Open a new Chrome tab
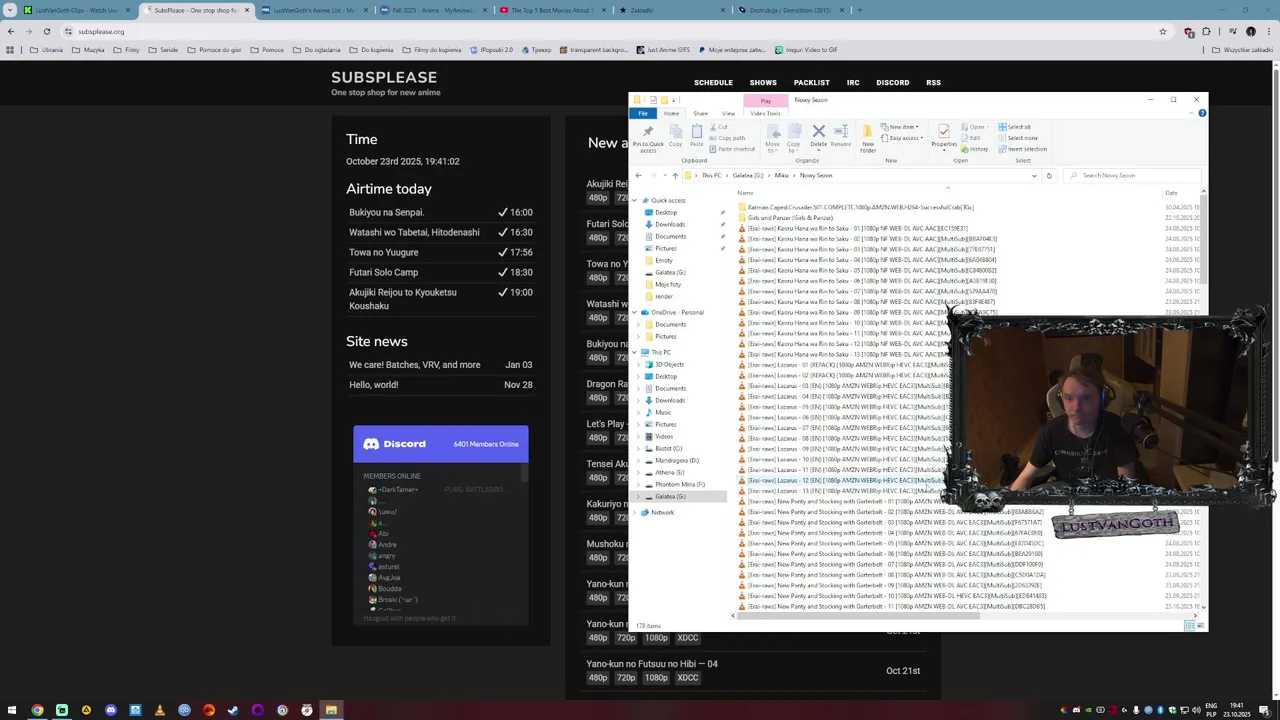Image resolution: width=1280 pixels, height=720 pixels. click(860, 10)
